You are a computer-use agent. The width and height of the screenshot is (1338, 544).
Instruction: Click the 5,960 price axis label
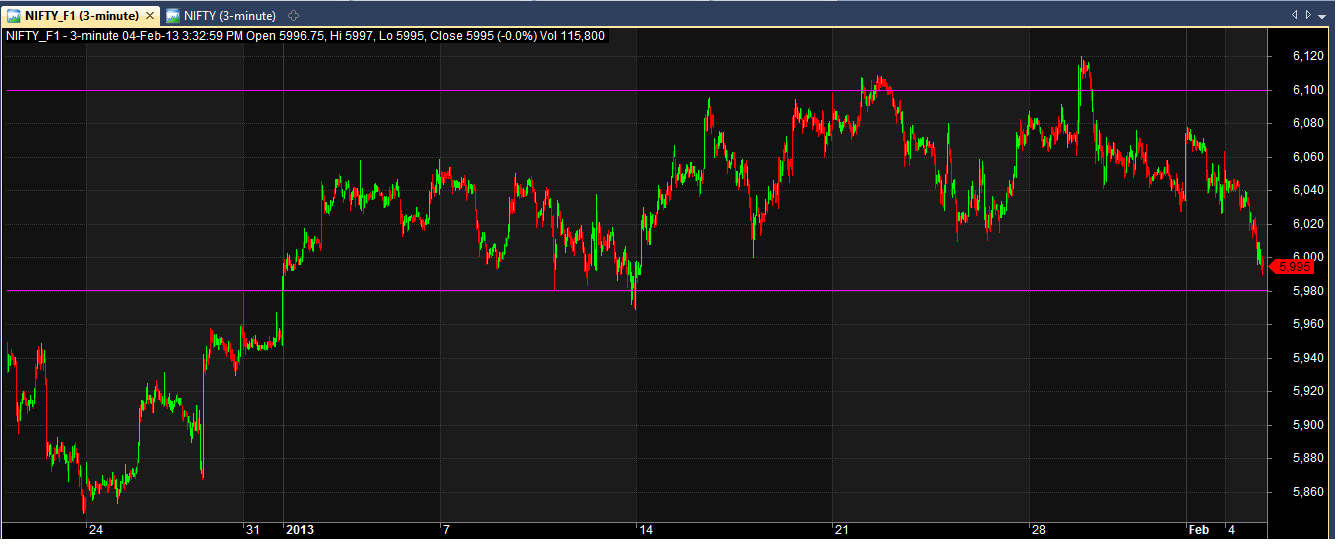point(1308,324)
